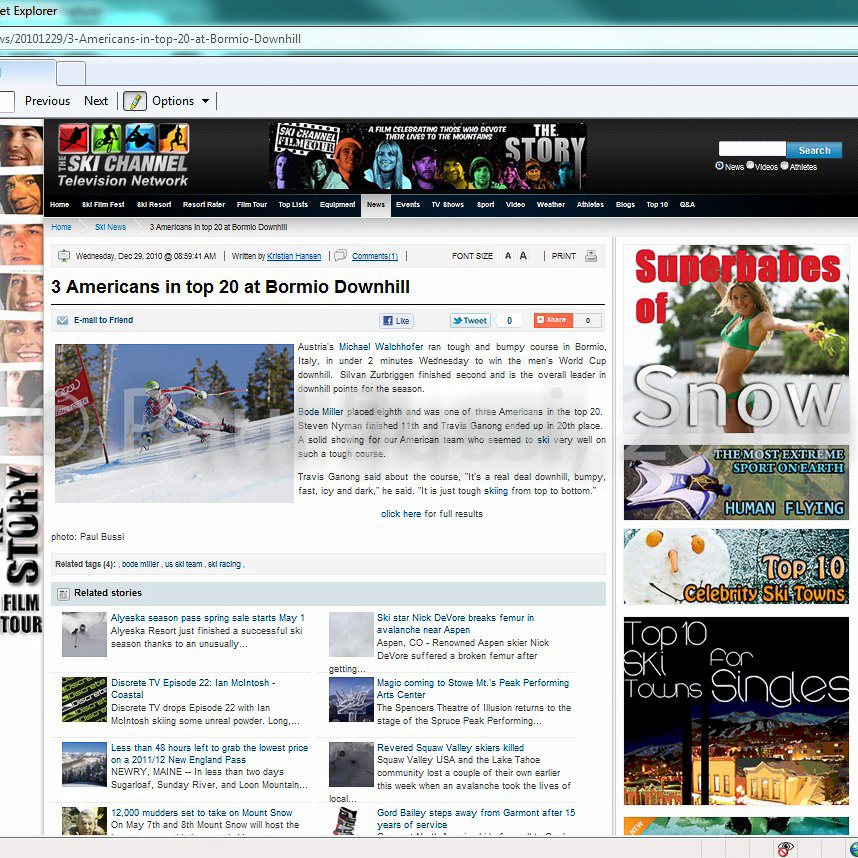858x858 pixels.
Task: Click the Home breadcrumb link
Action: pyautogui.click(x=61, y=227)
